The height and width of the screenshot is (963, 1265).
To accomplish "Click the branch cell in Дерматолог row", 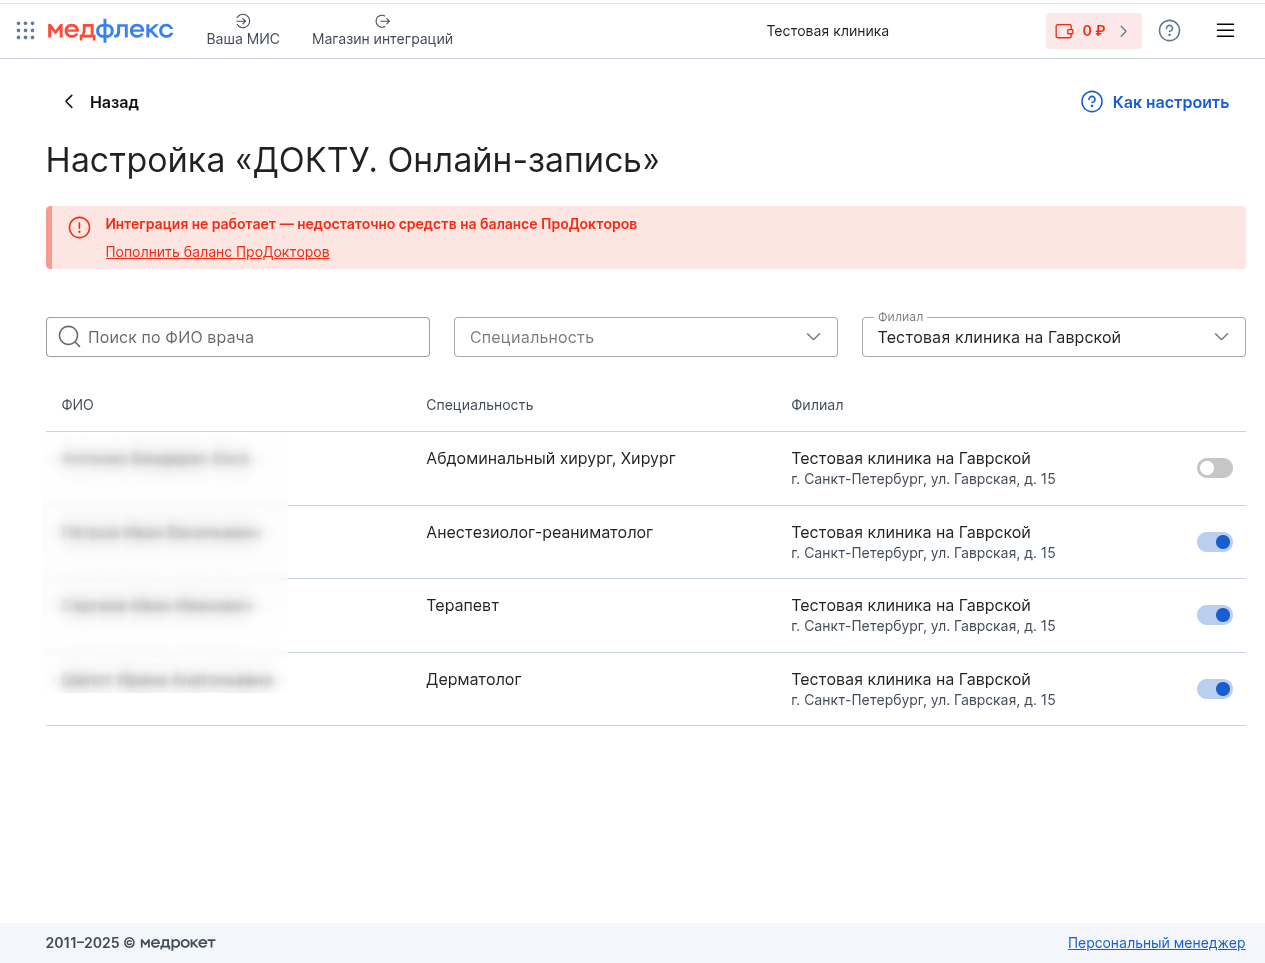I will (x=923, y=689).
